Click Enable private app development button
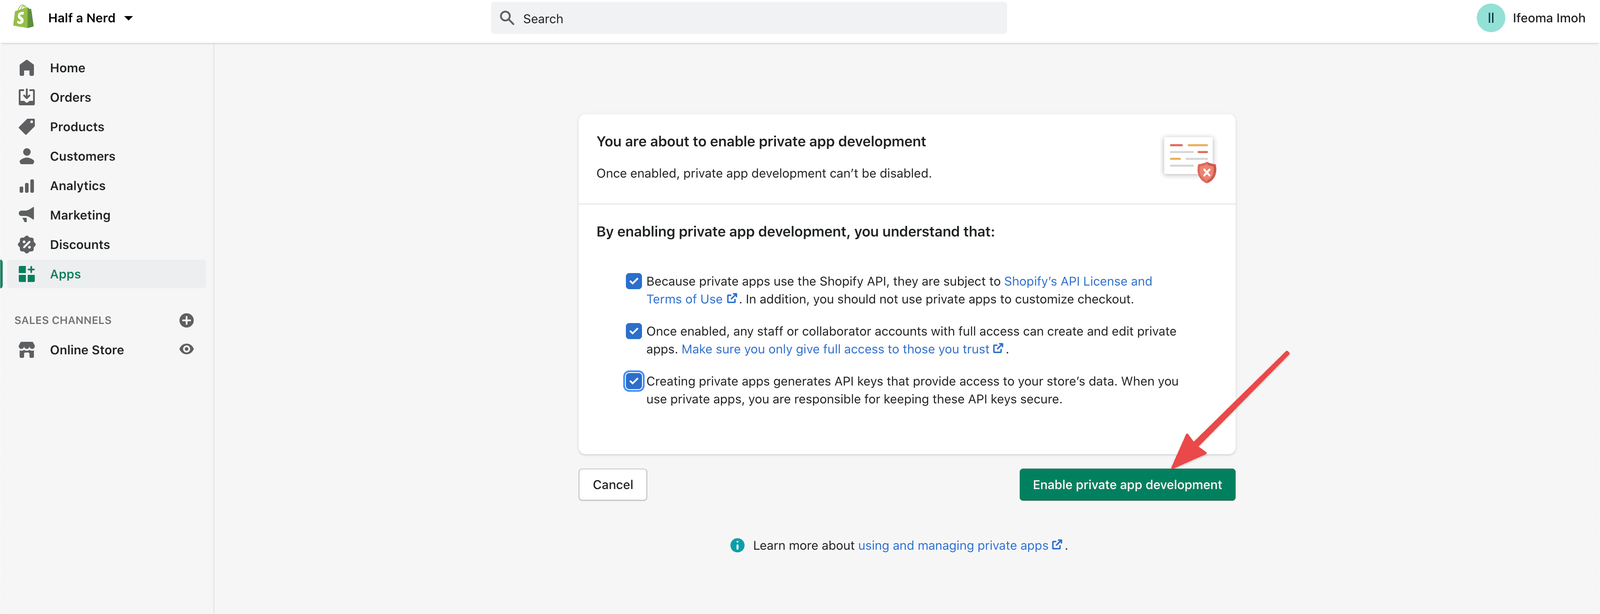 (x=1127, y=485)
